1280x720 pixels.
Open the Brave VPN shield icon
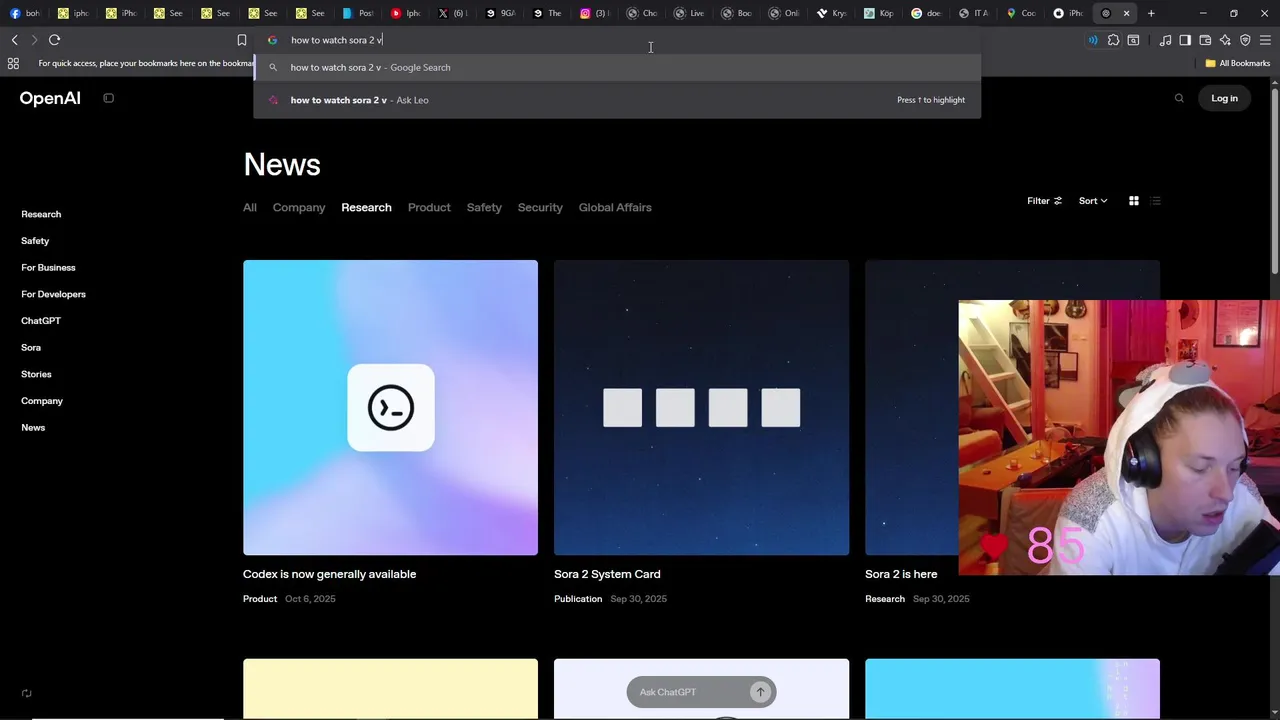[x=1245, y=40]
